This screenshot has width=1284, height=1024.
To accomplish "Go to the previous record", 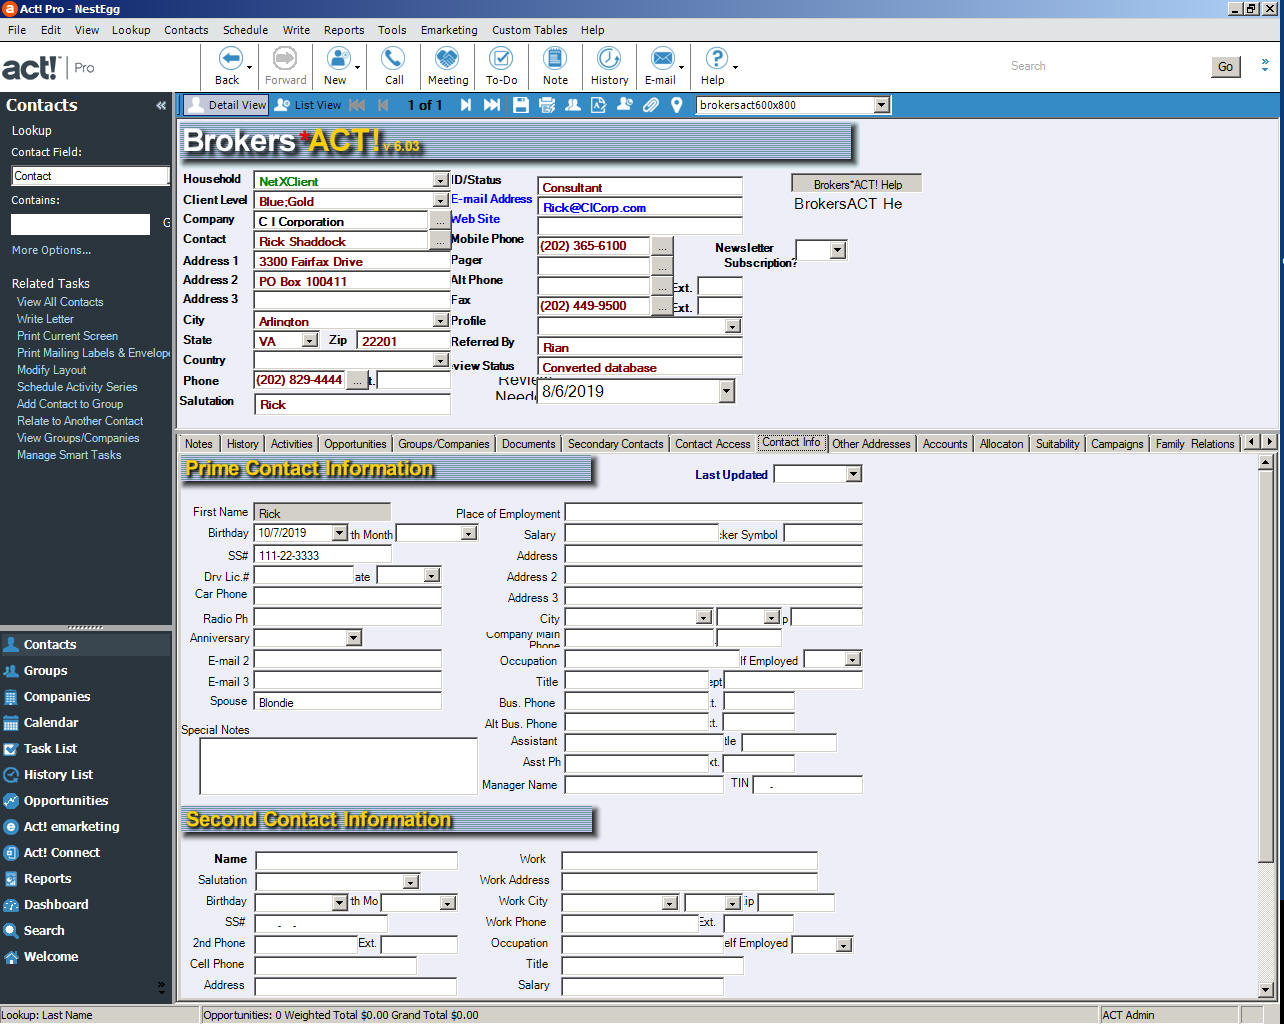I will (x=383, y=105).
